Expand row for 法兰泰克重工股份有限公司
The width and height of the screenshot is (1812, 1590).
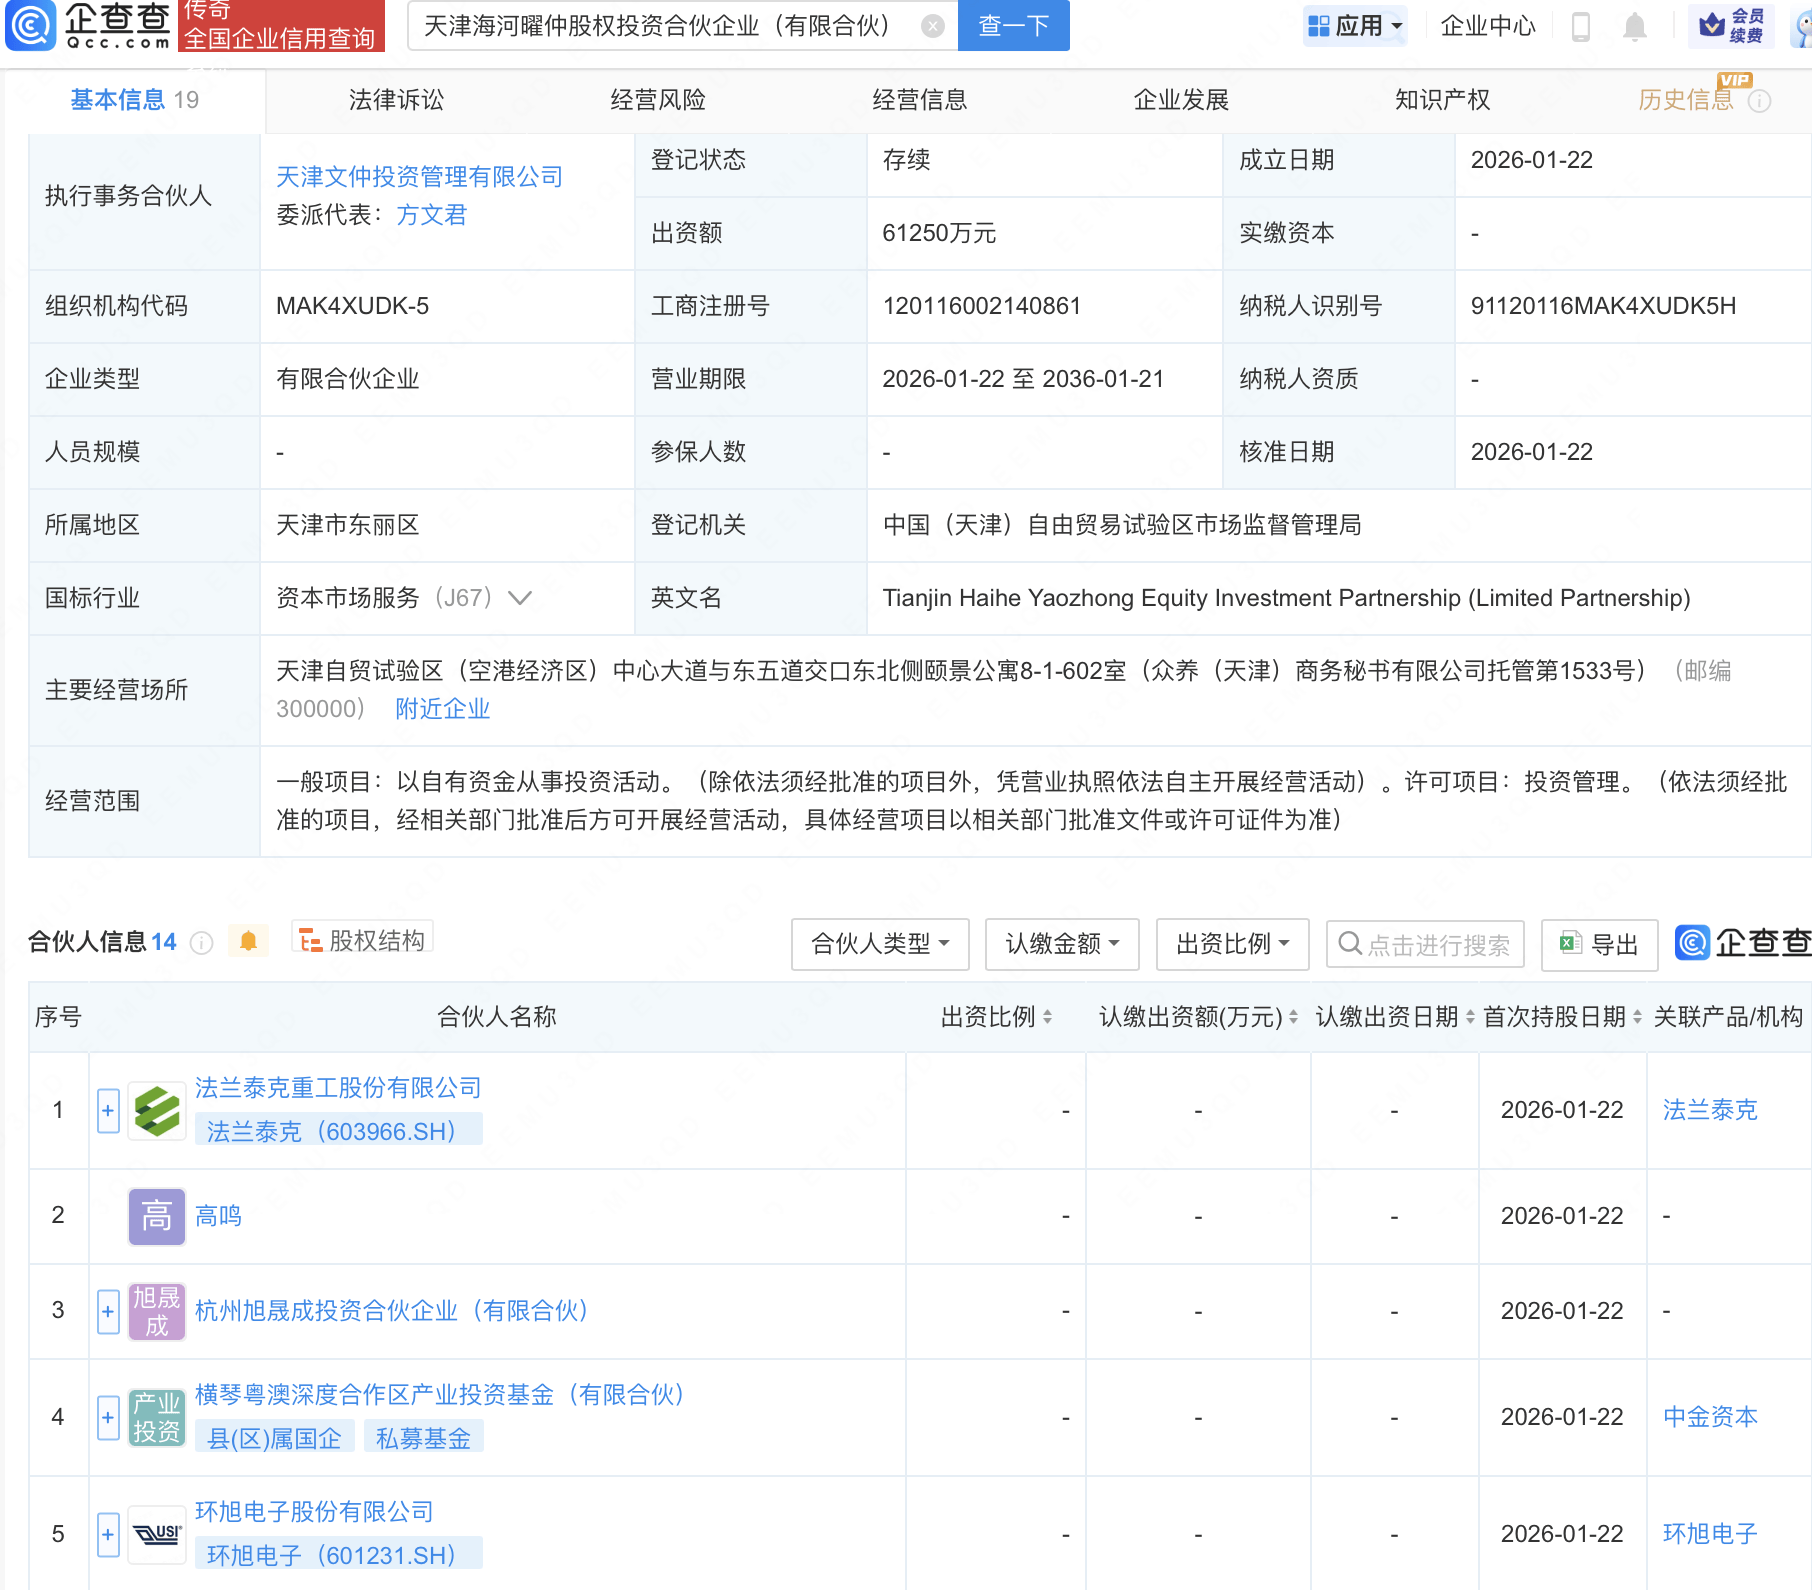pyautogui.click(x=108, y=1110)
